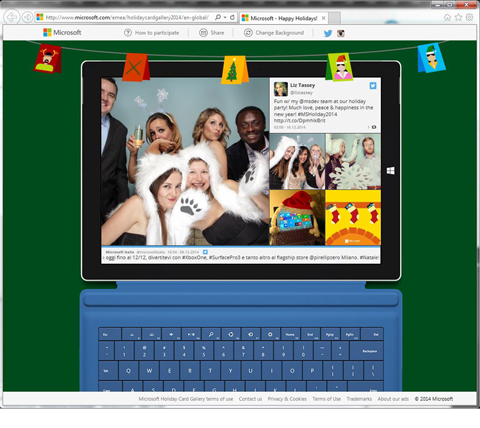Close the Happy Holidays tab

pos(323,18)
